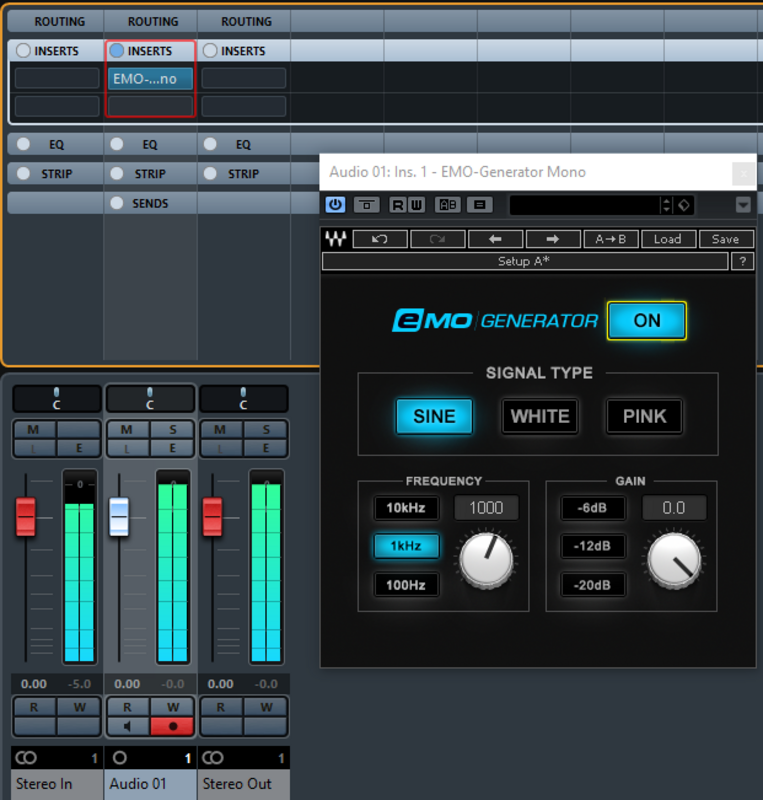Mute the Audio 01 channel
This screenshot has width=763, height=800.
[127, 430]
